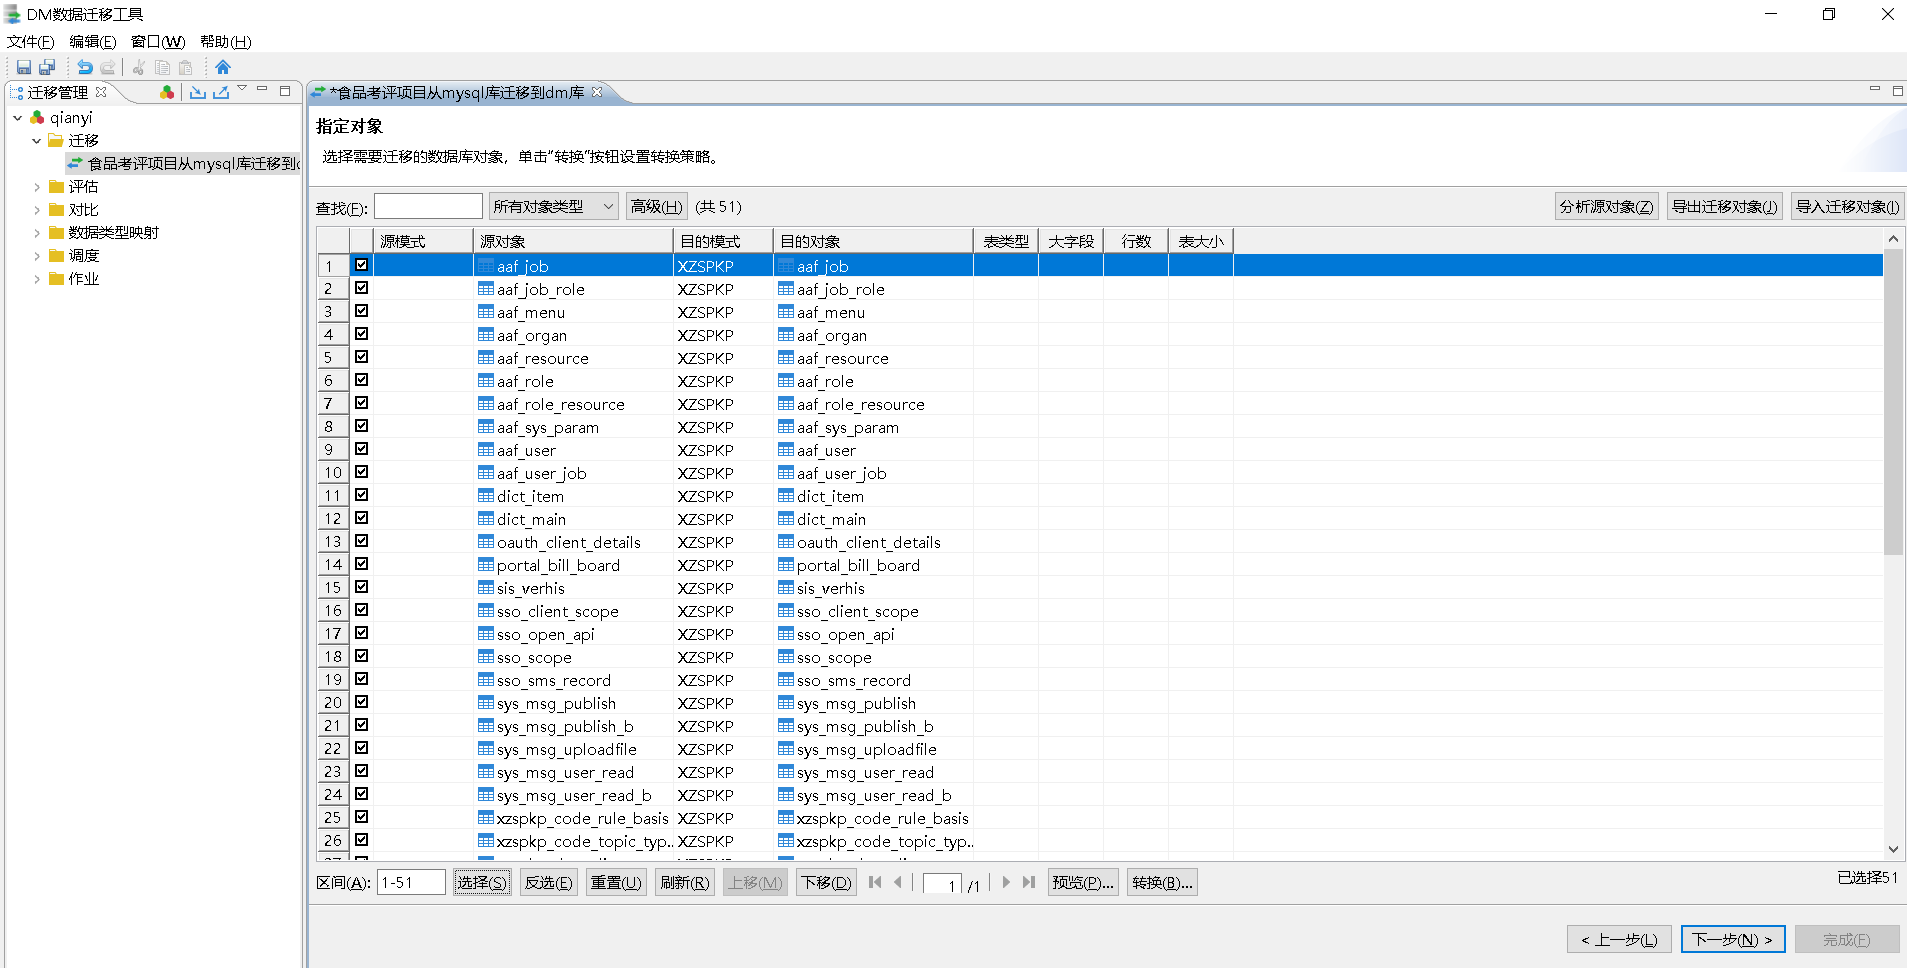Open the 所有对象类型 dropdown
This screenshot has height=968, width=1907.
pyautogui.click(x=553, y=206)
